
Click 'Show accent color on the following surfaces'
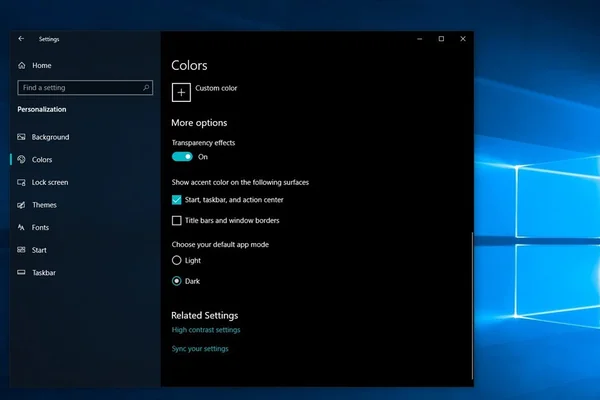pos(240,182)
